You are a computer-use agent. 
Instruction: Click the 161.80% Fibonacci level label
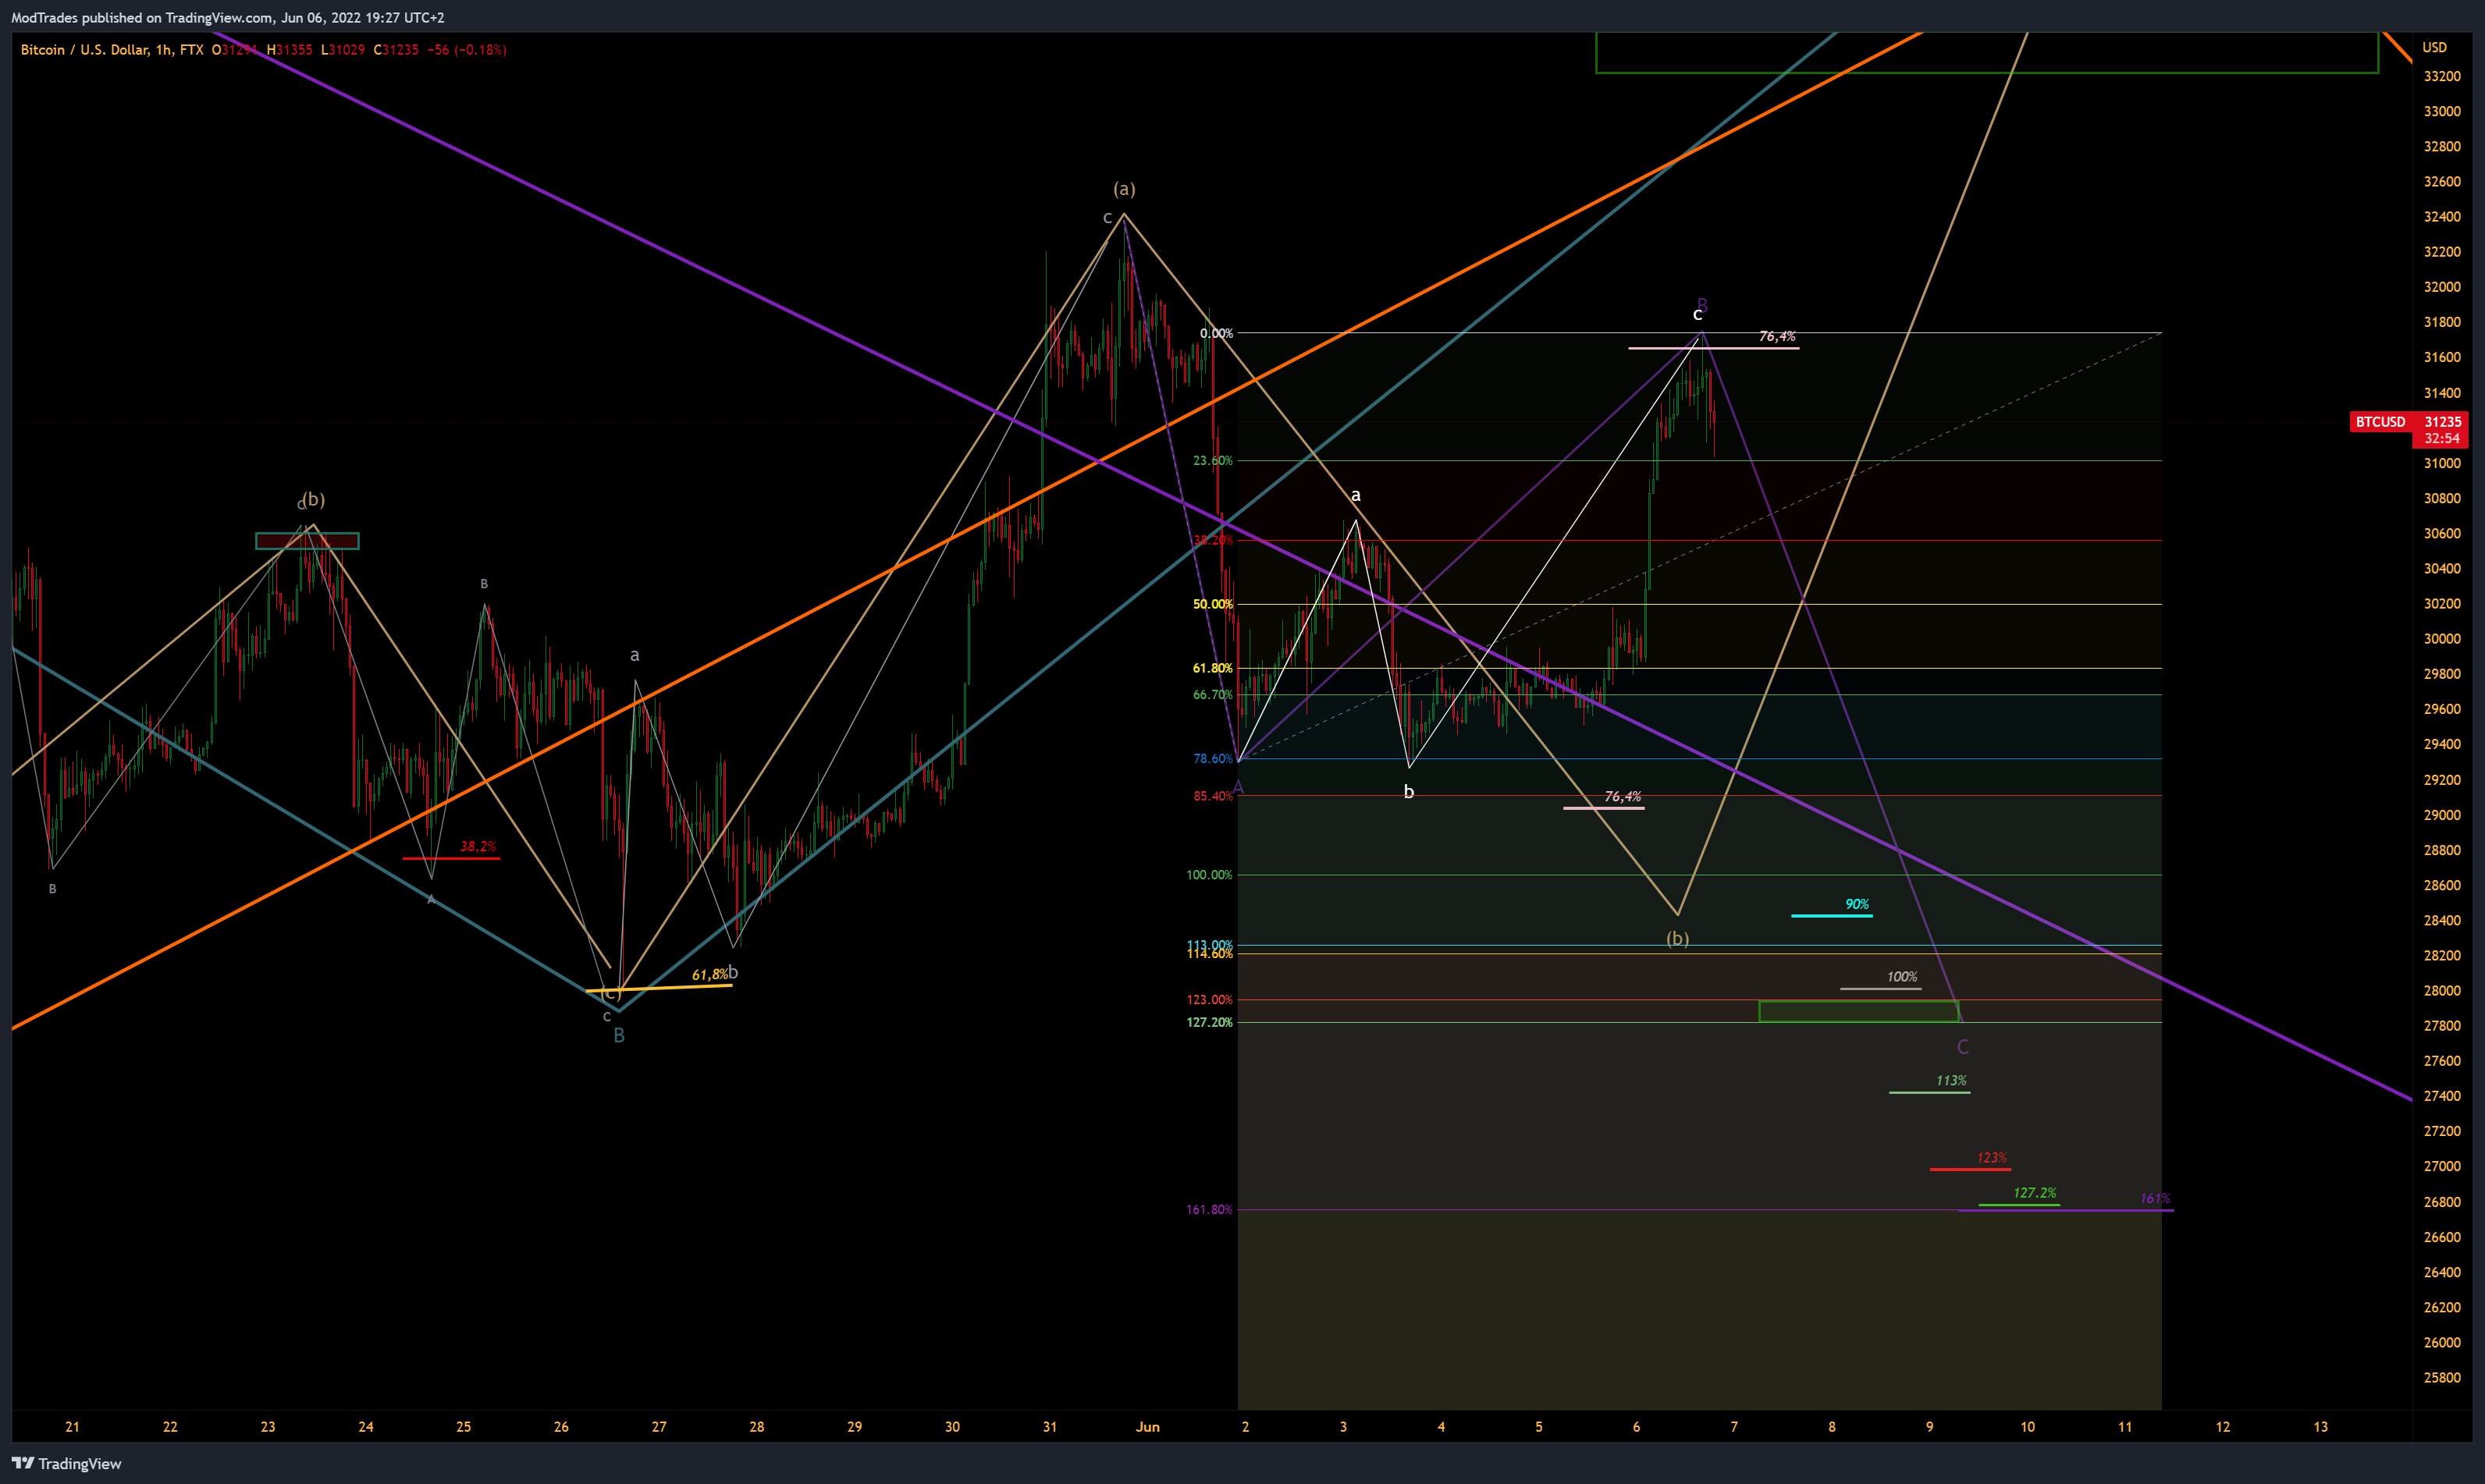click(x=1209, y=1210)
